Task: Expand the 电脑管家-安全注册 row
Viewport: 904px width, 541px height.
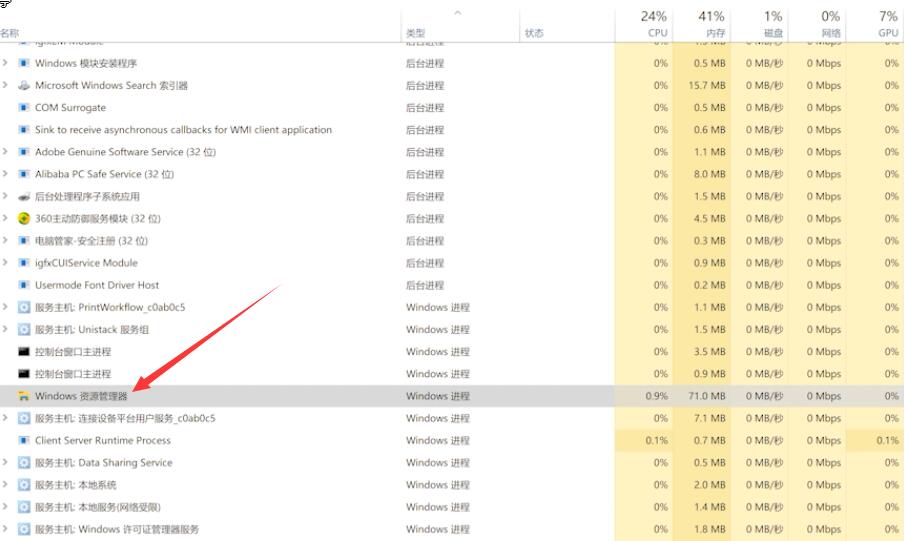Action: (x=5, y=240)
